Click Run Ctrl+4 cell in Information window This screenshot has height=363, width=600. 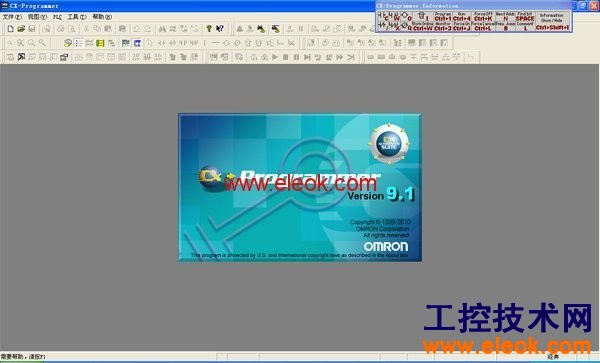(462, 16)
